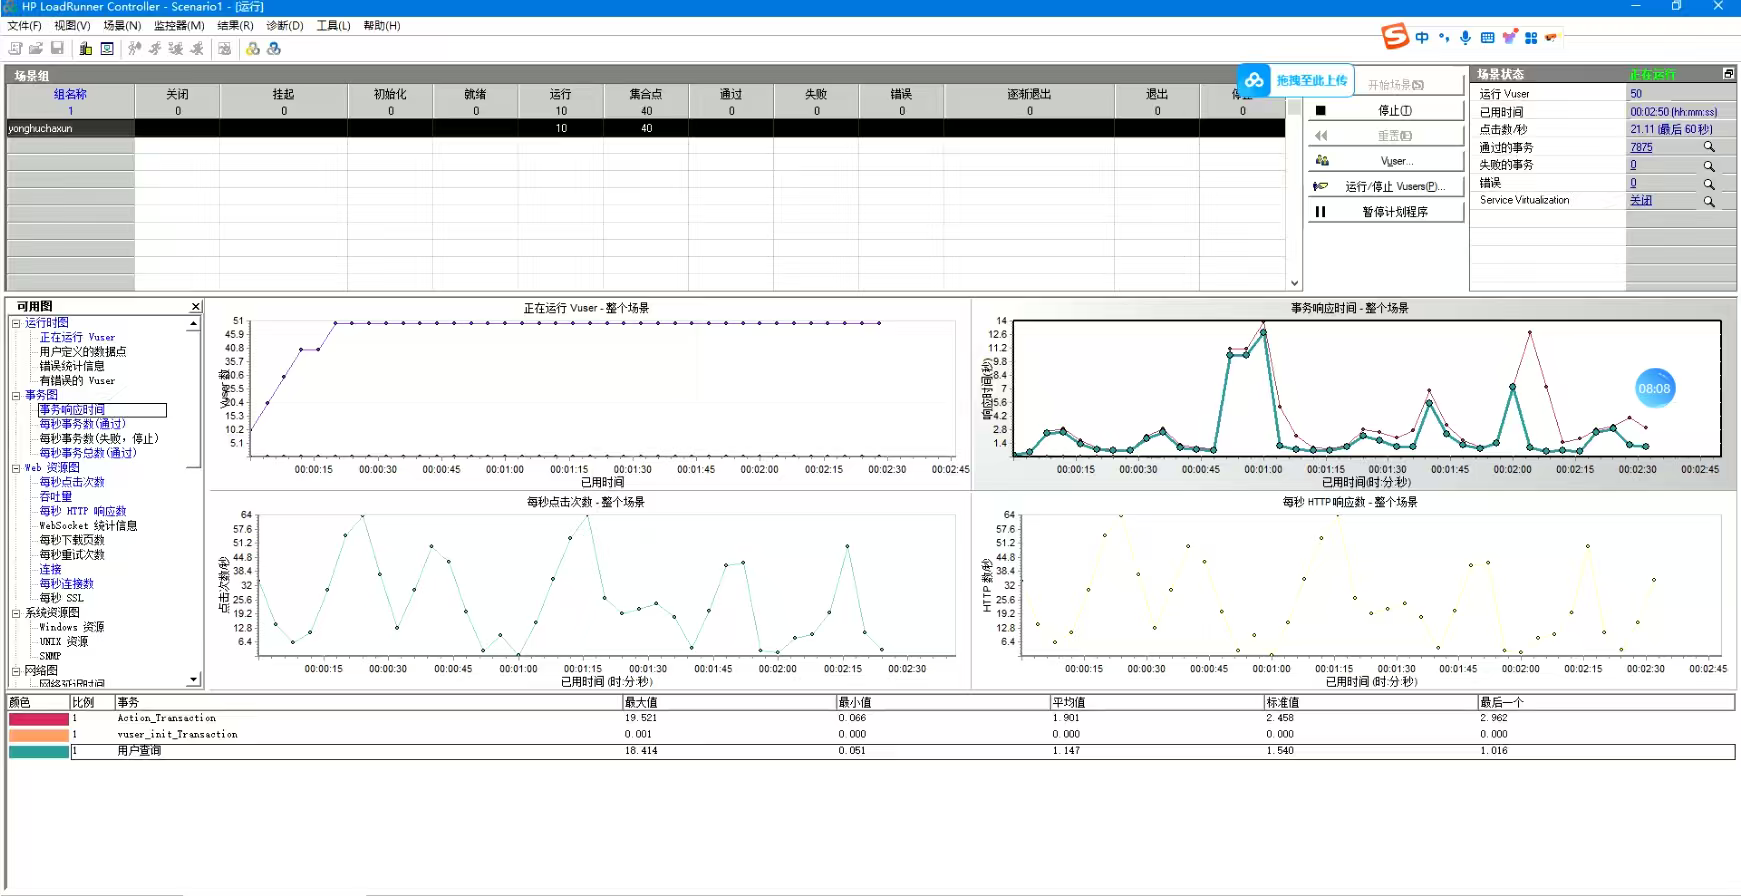Screen dimensions: 1741x896
Task: Click the 关闭 Service Virtualization link
Action: pos(1640,201)
